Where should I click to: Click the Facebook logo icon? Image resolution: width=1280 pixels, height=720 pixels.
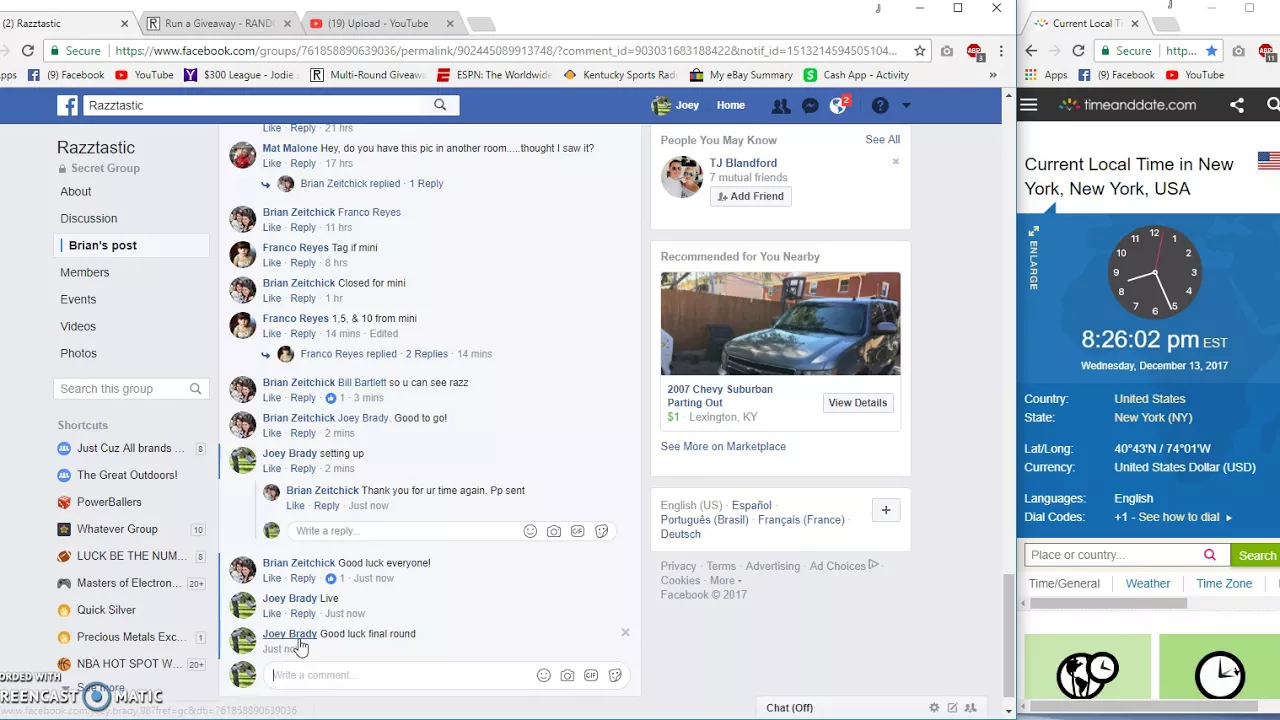coord(67,105)
